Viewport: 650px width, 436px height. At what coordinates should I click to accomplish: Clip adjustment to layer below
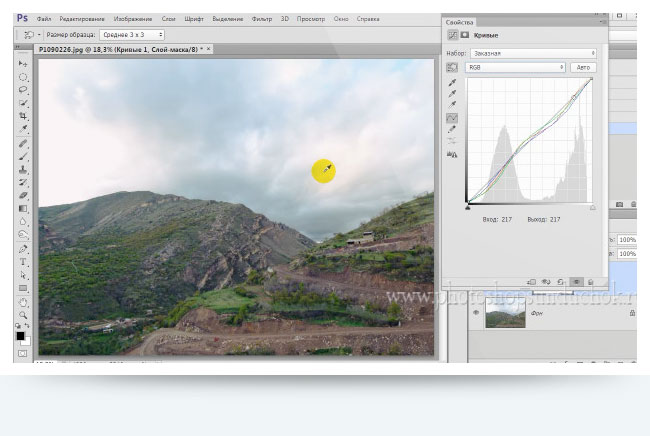531,282
